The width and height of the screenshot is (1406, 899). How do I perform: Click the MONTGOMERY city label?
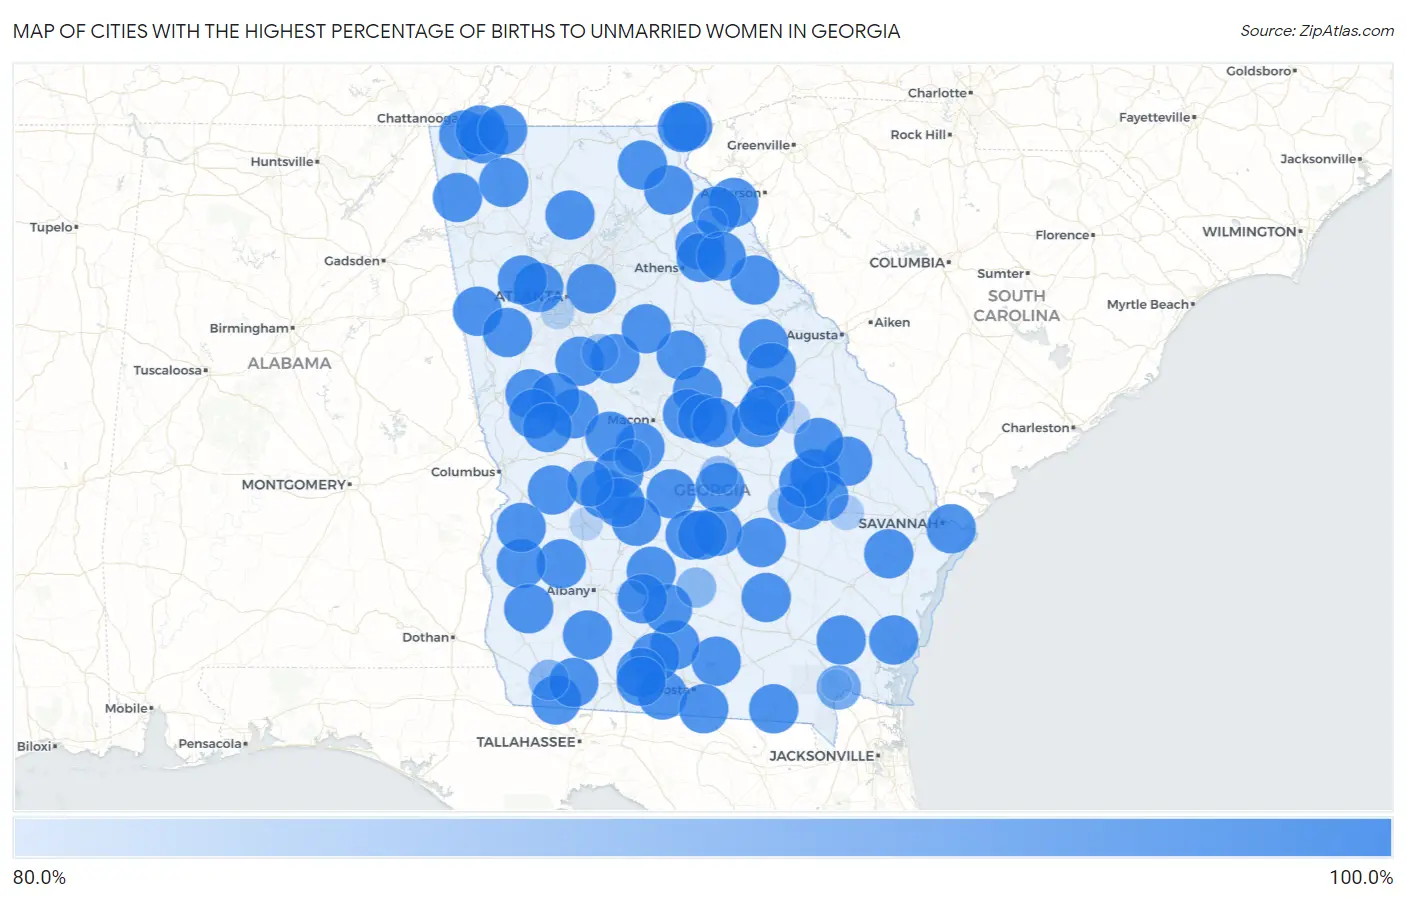294,484
